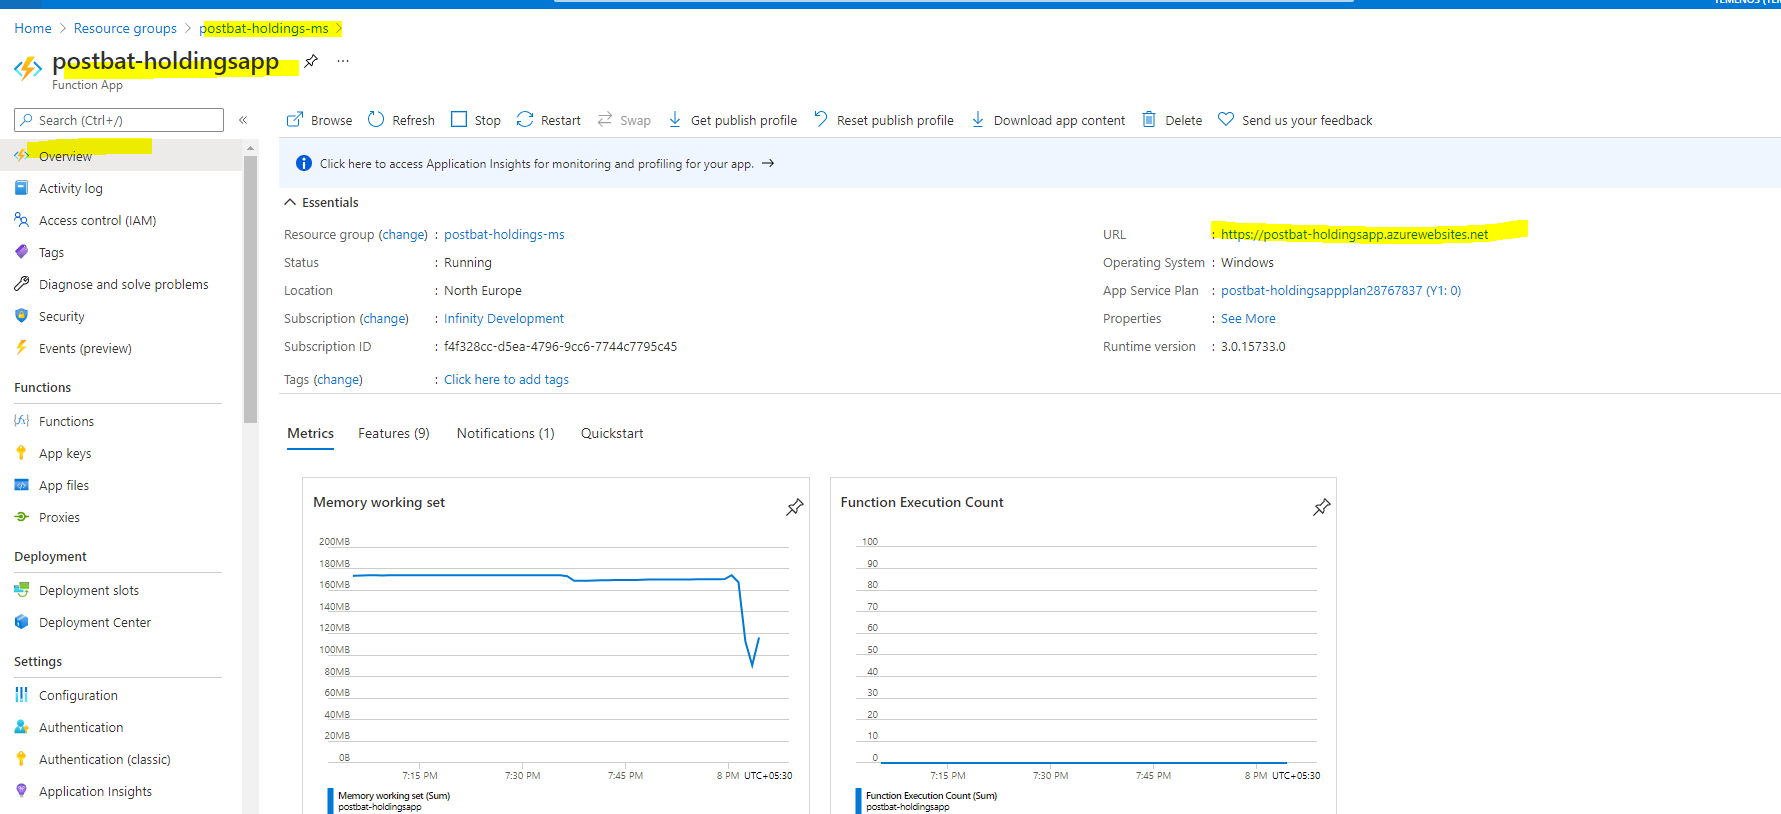Open Access control (IAM) in sidebar

point(97,220)
